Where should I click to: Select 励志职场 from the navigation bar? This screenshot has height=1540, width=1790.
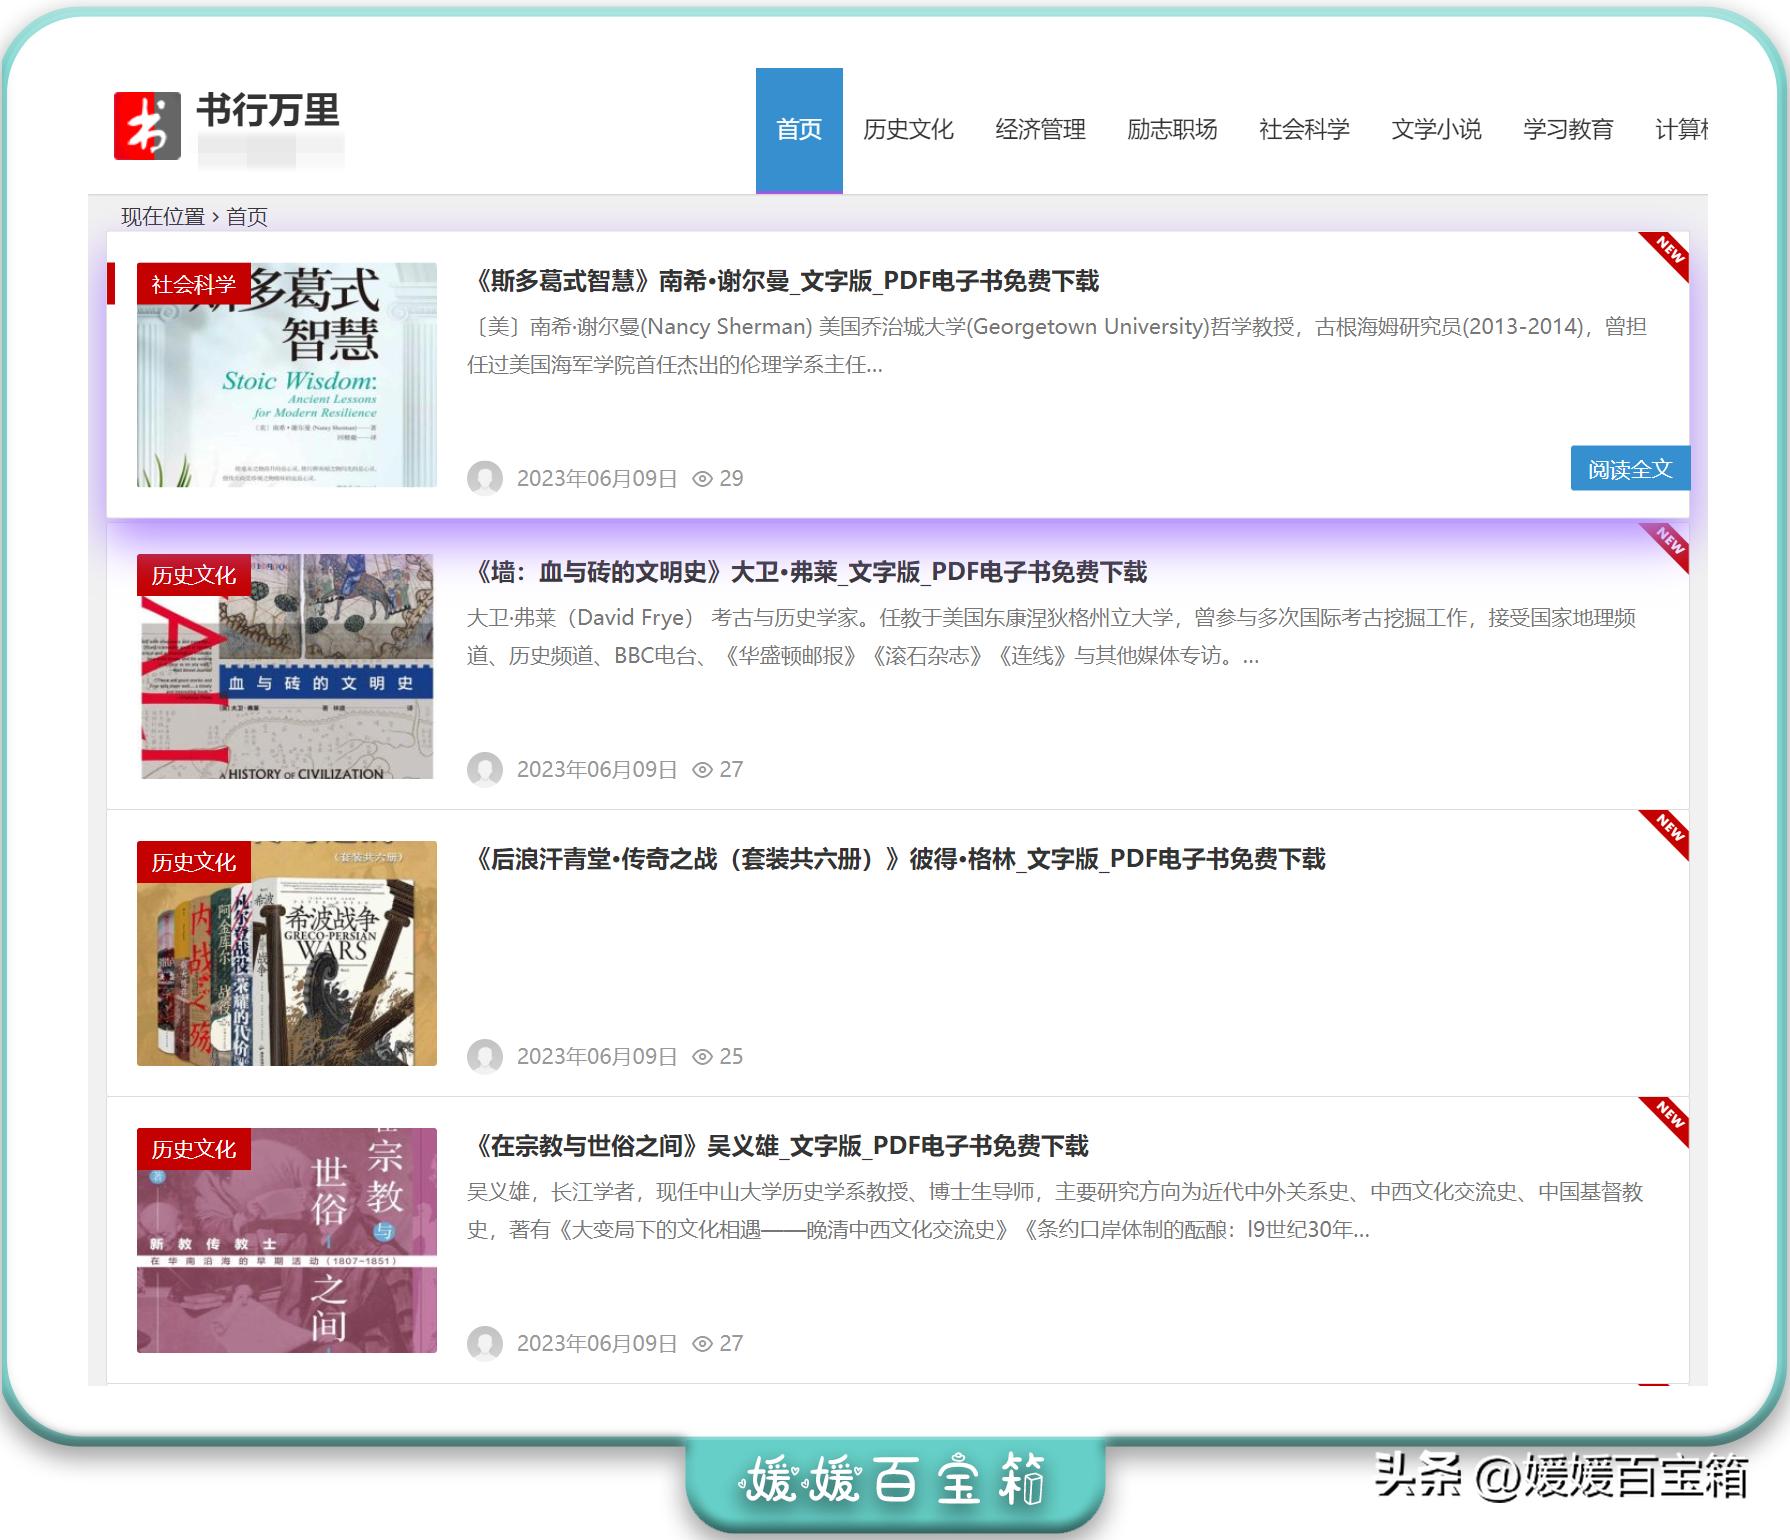[1172, 128]
